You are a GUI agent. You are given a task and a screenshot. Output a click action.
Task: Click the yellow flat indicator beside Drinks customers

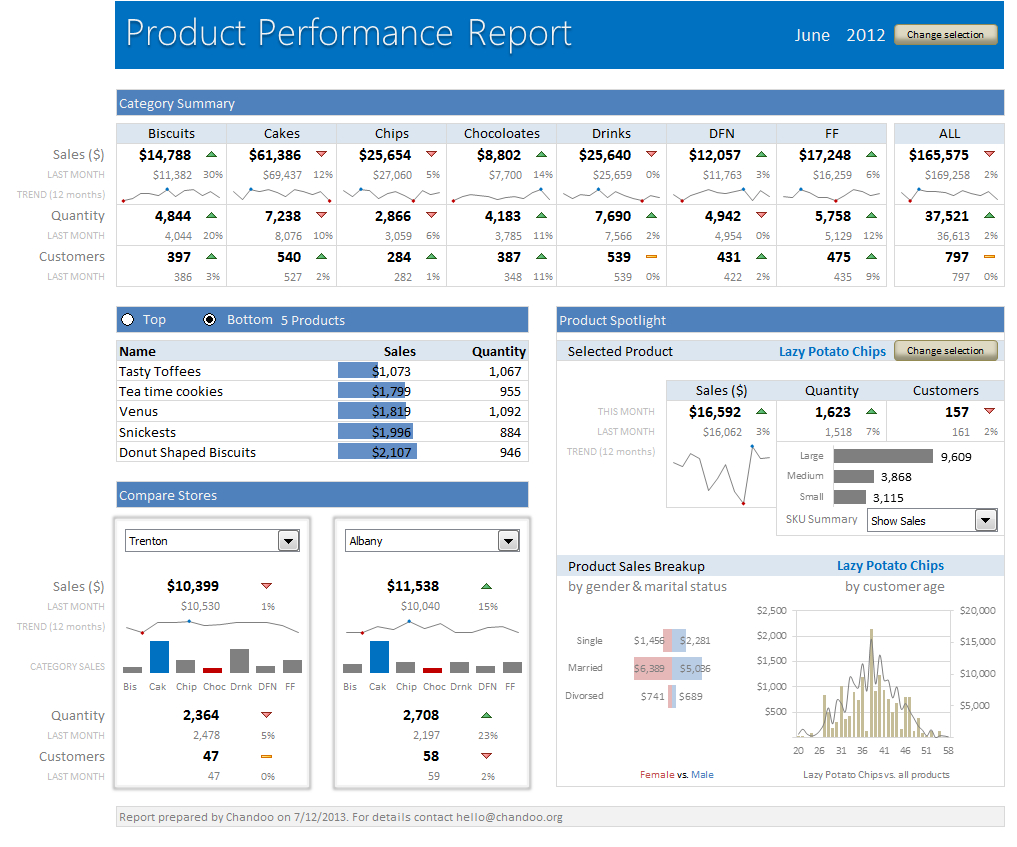coord(651,257)
